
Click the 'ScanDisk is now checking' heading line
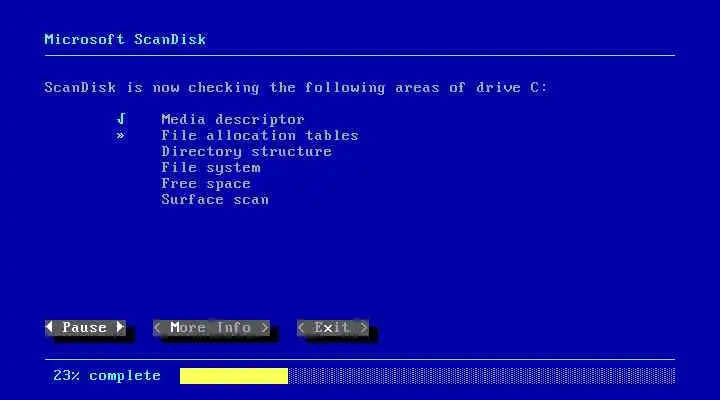[296, 87]
